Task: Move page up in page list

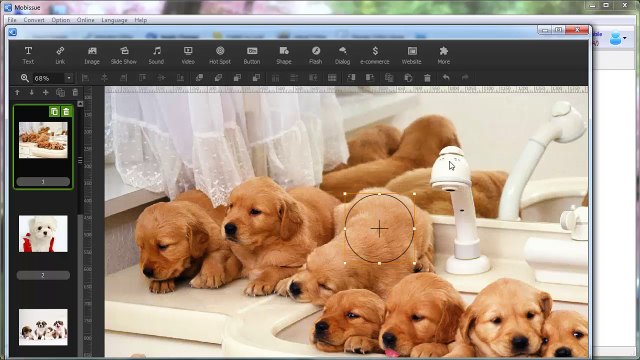Action: 17,93
